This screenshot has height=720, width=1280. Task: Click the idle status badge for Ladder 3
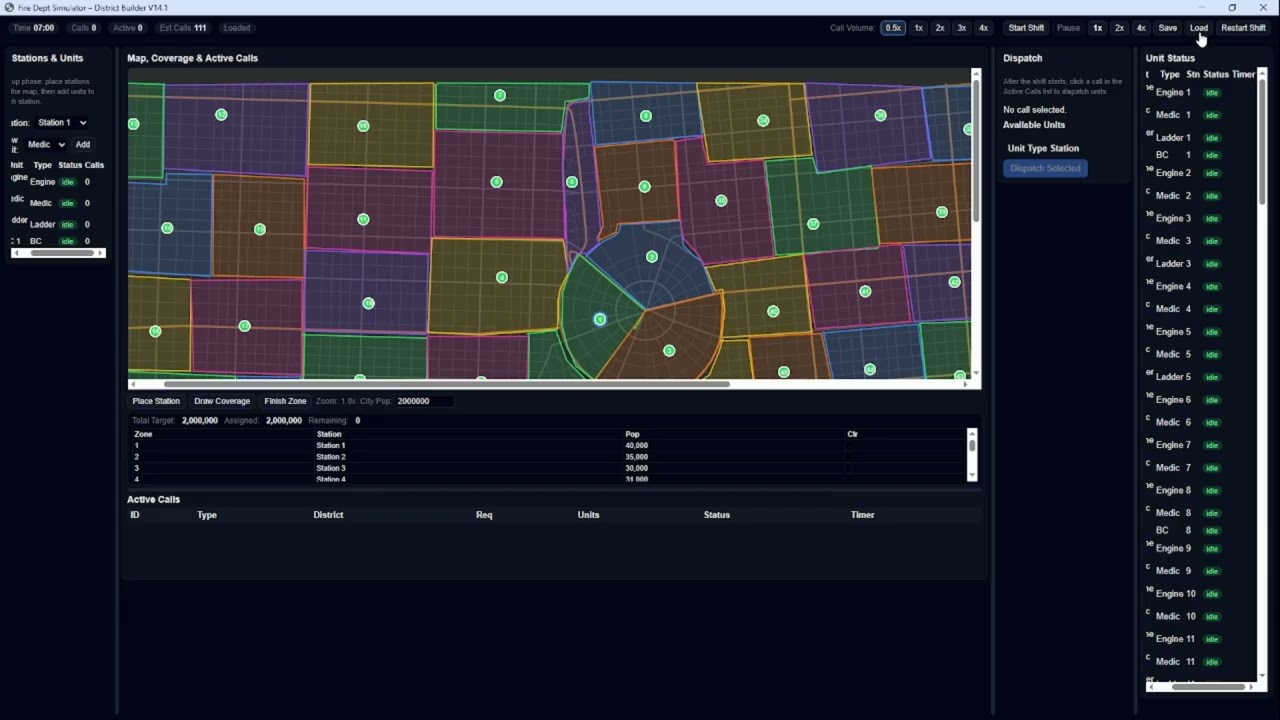tap(1213, 264)
